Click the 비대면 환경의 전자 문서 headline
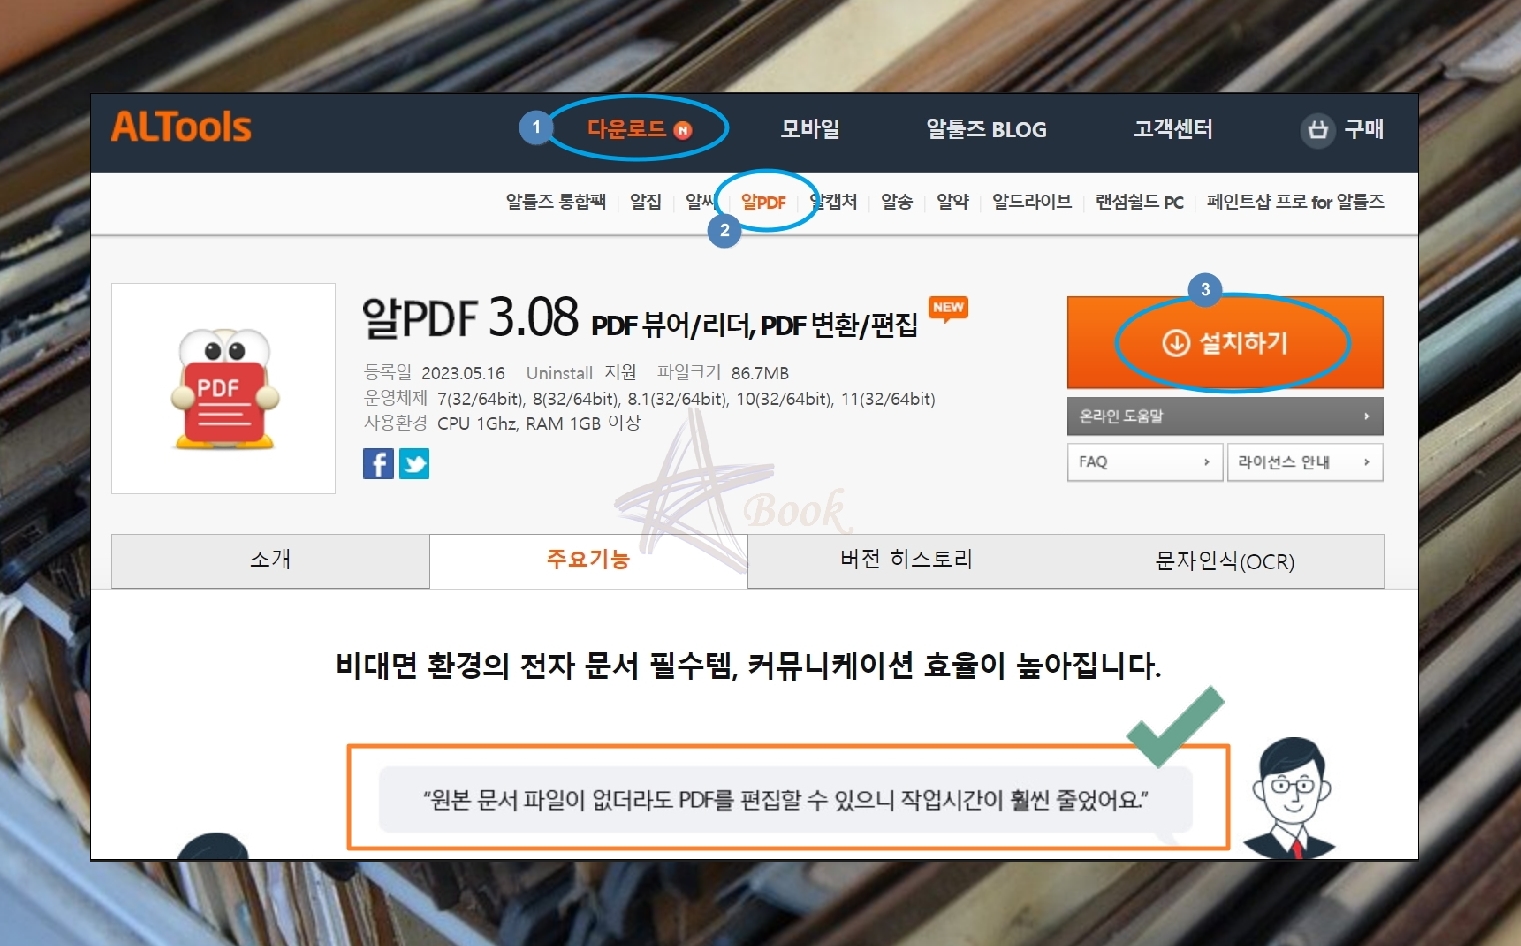The image size is (1521, 946). click(x=748, y=665)
